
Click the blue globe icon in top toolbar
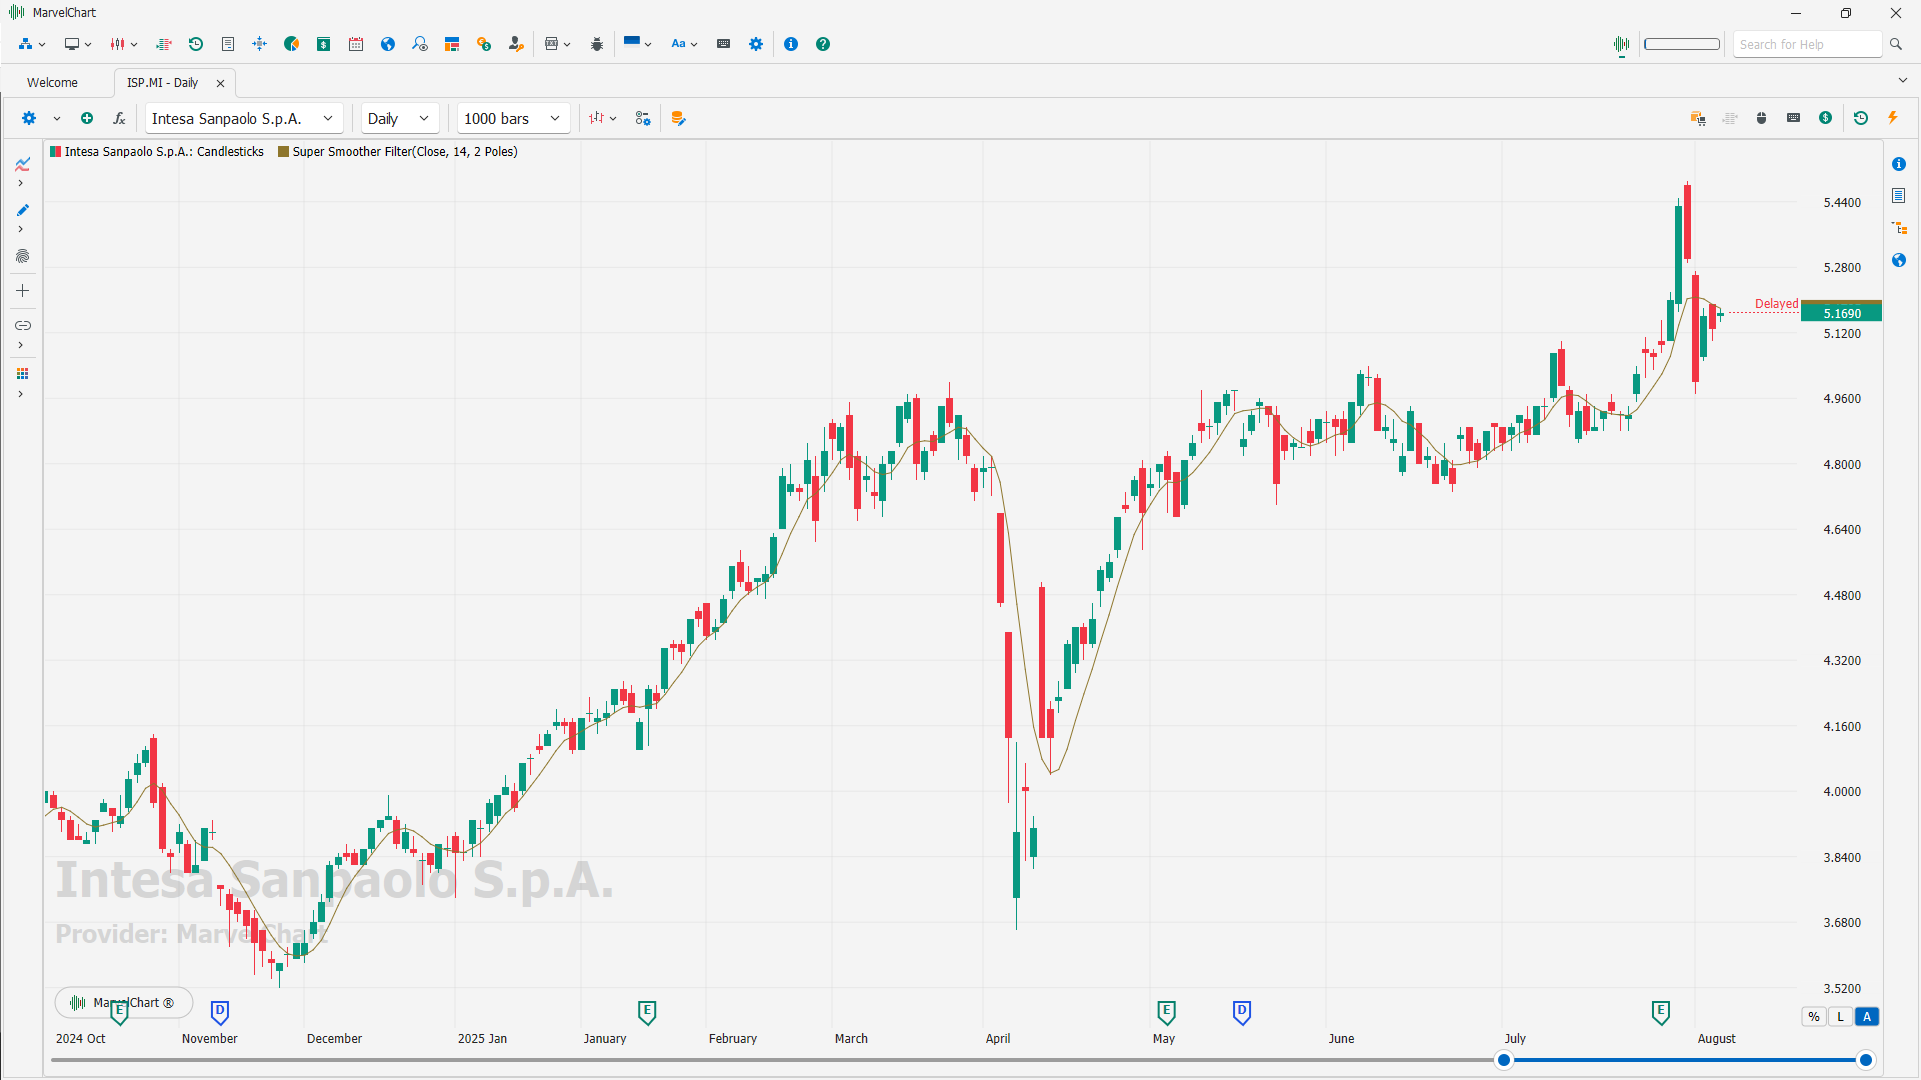coord(388,44)
